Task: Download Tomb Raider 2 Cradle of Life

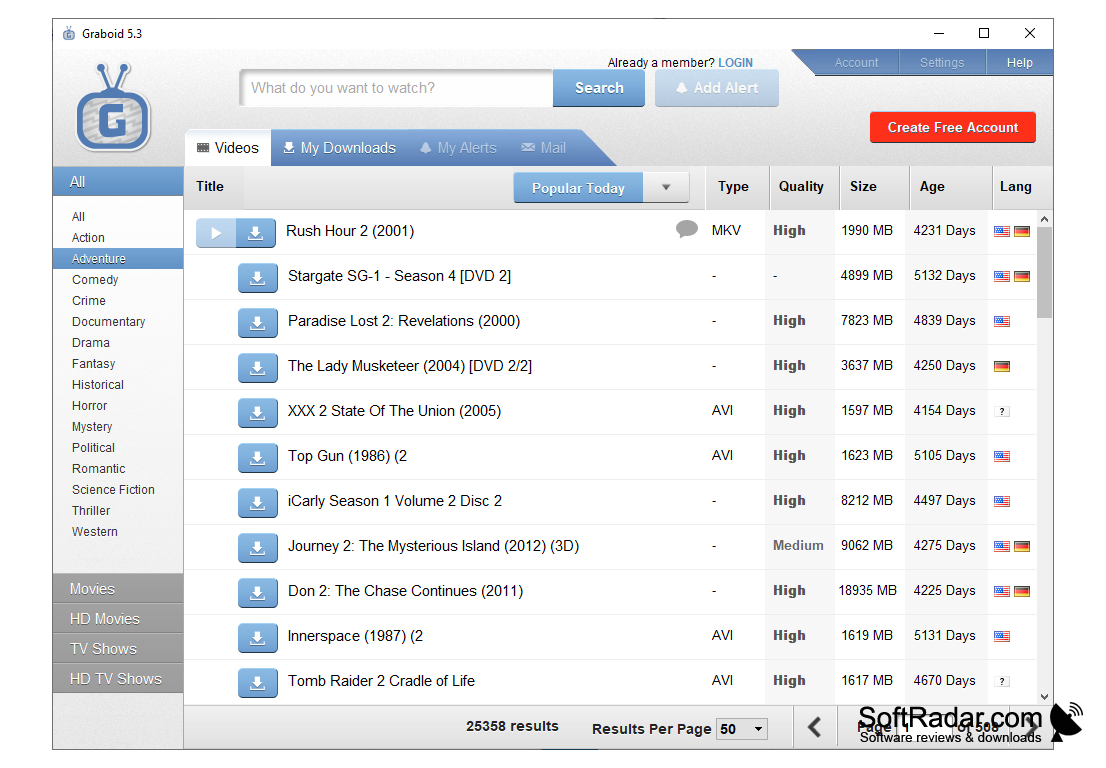Action: click(258, 682)
